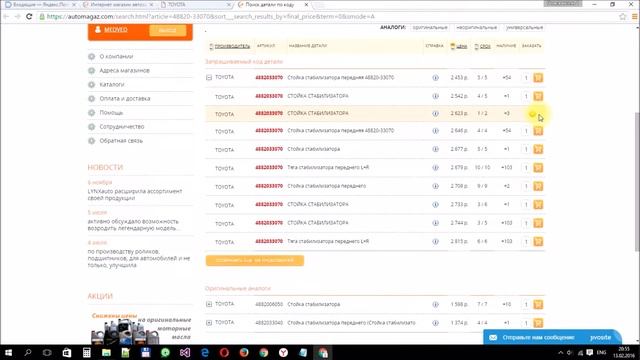Open info icon for the 2 677 р. row
This screenshot has width=640, height=360.
pos(436,149)
